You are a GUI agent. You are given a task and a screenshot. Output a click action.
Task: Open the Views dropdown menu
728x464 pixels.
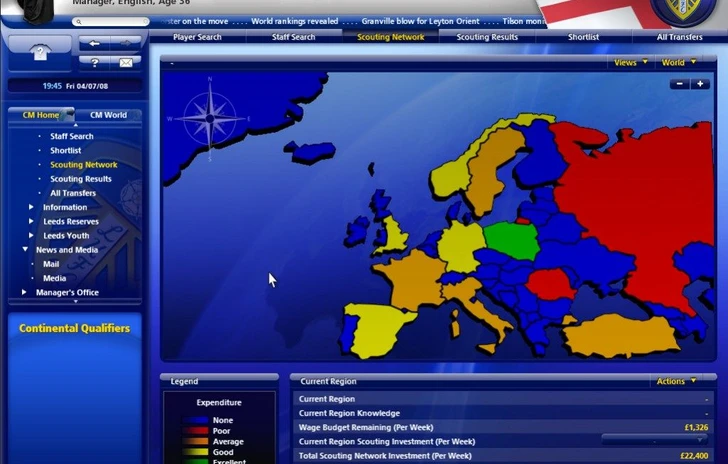pyautogui.click(x=630, y=62)
